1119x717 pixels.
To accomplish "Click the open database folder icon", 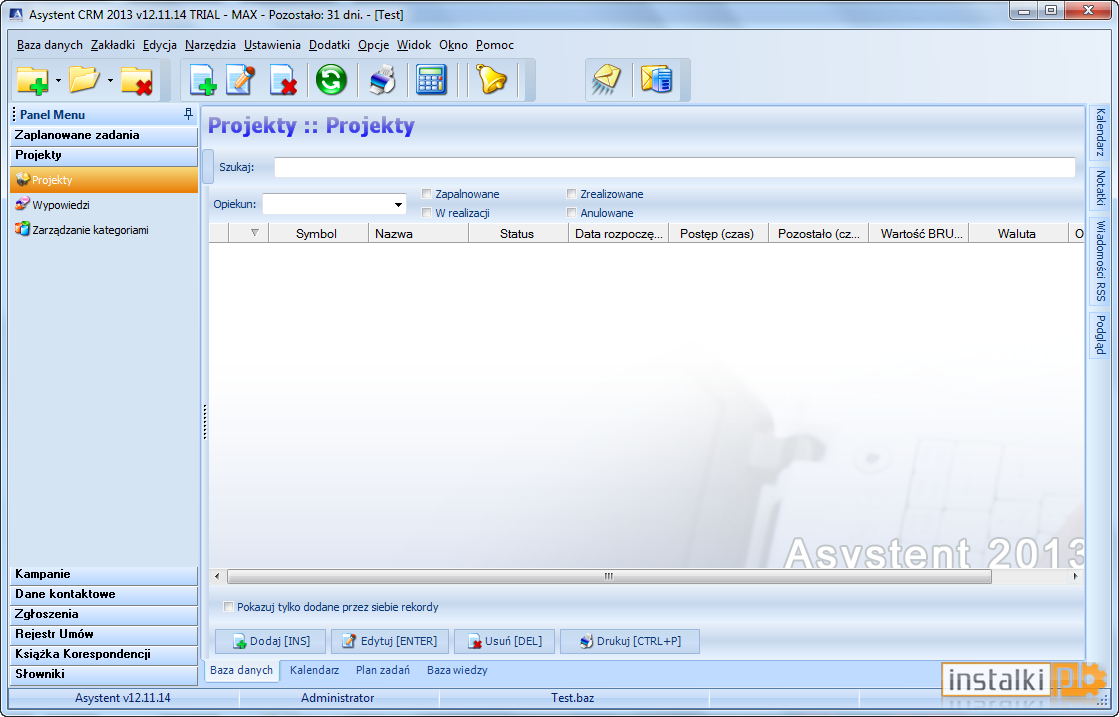I will coord(84,79).
